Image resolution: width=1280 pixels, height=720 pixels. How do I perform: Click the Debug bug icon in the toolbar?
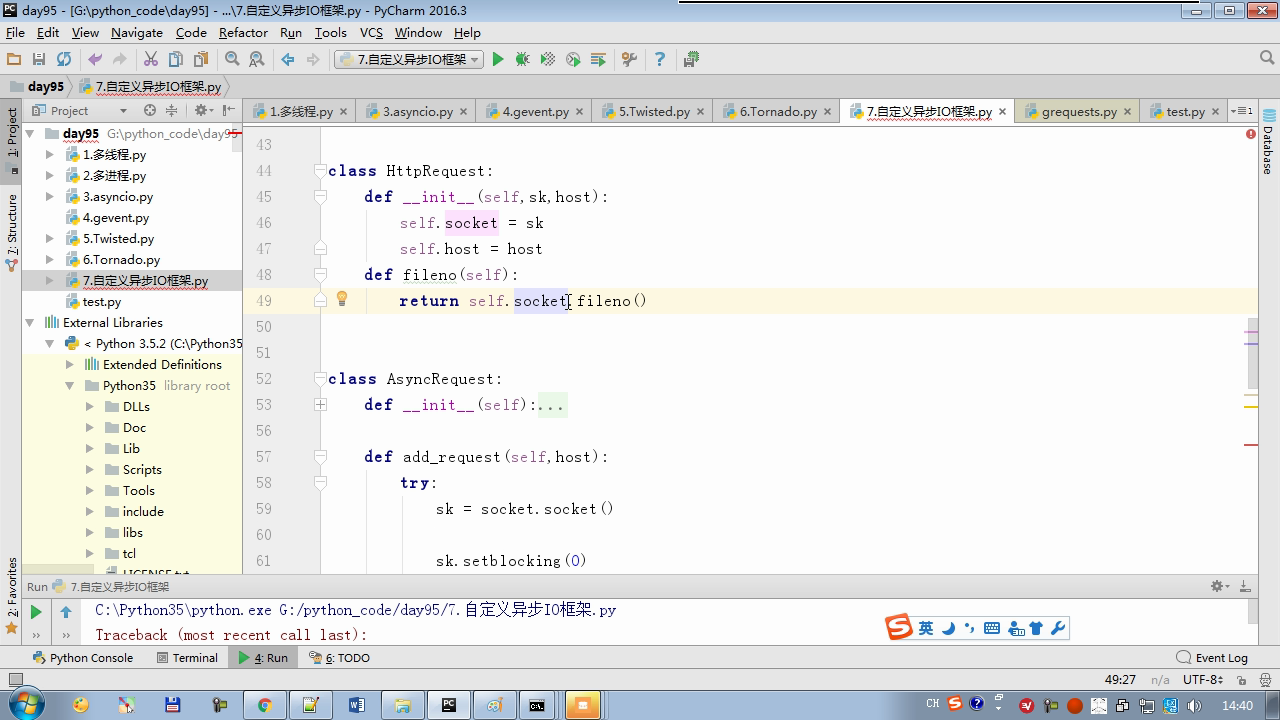[x=522, y=60]
